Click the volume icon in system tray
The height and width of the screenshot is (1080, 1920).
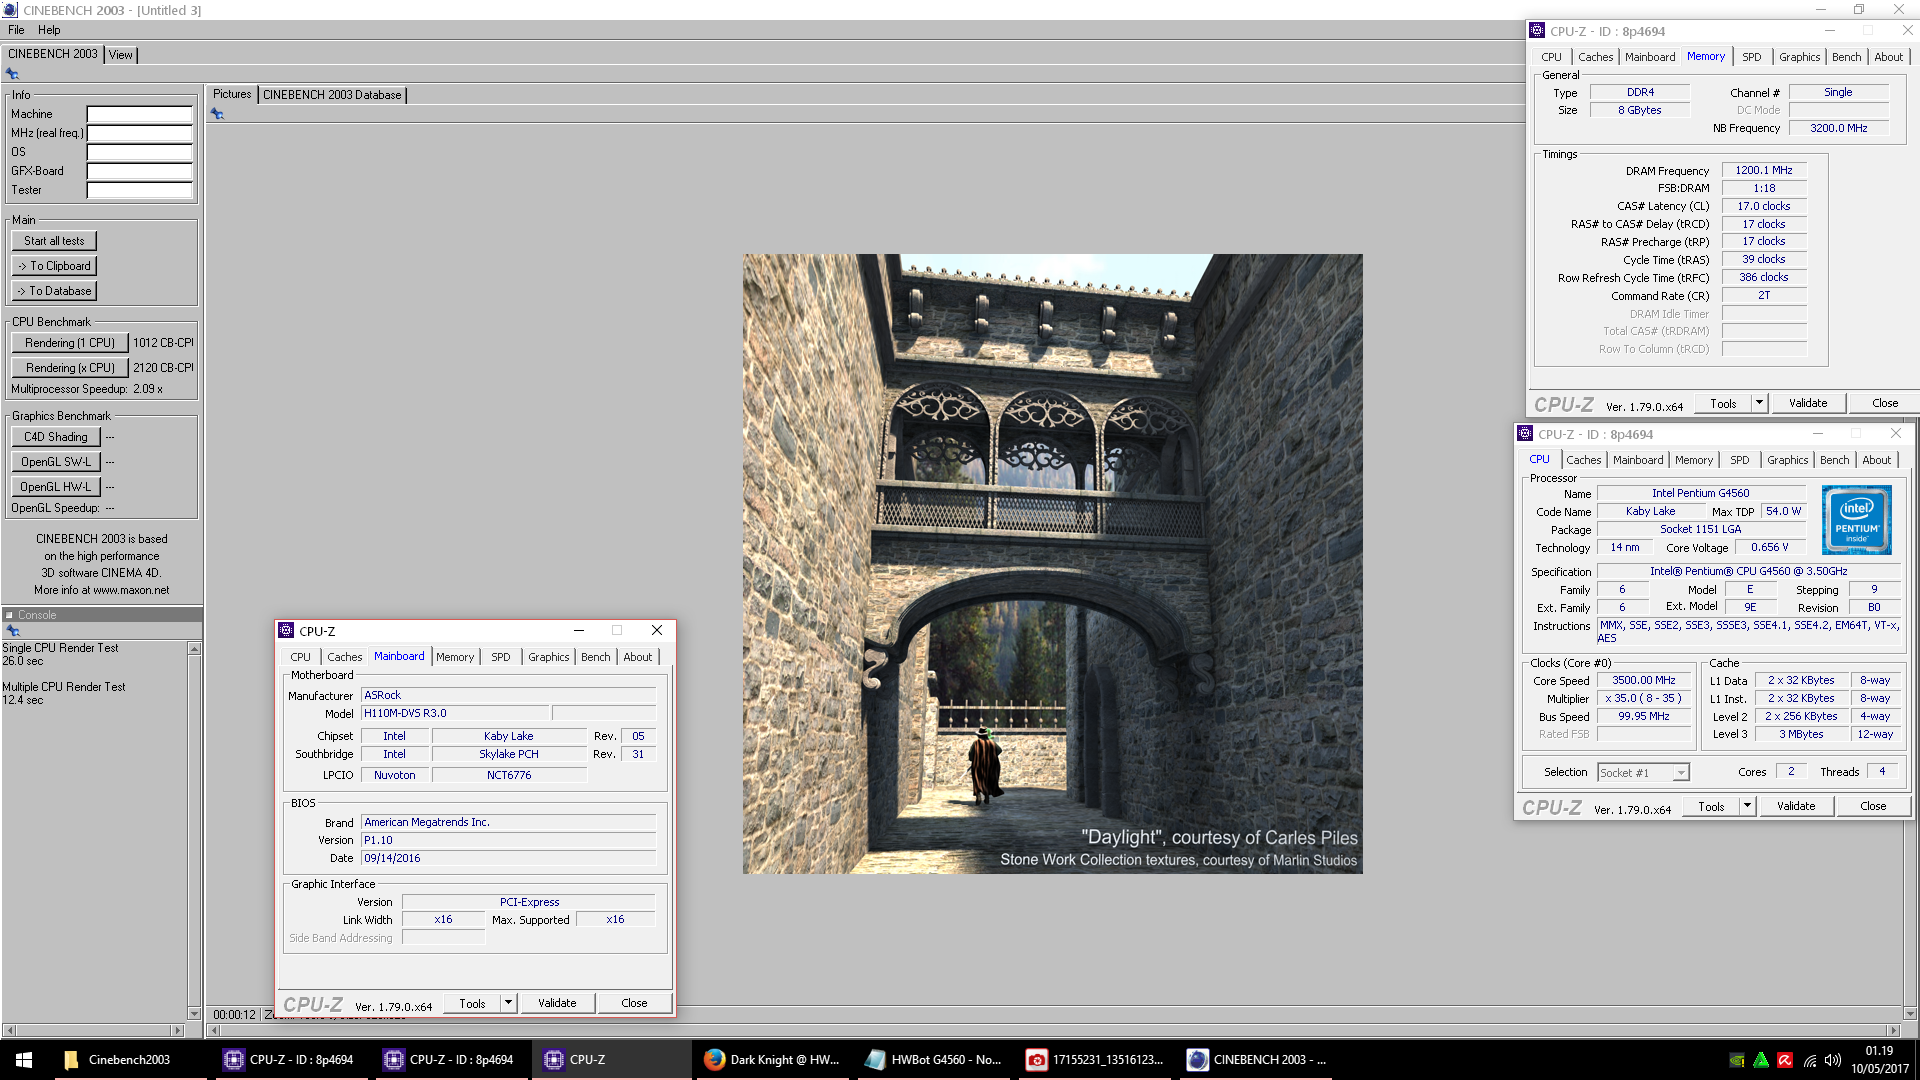click(x=1833, y=1060)
